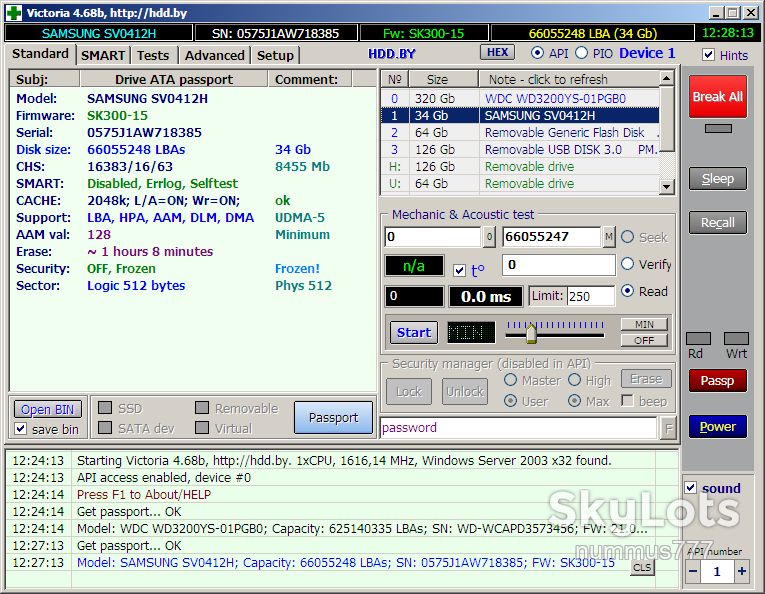Click the green cross Victoria app icon
Screen dimensions: 765x594
pos(14,13)
